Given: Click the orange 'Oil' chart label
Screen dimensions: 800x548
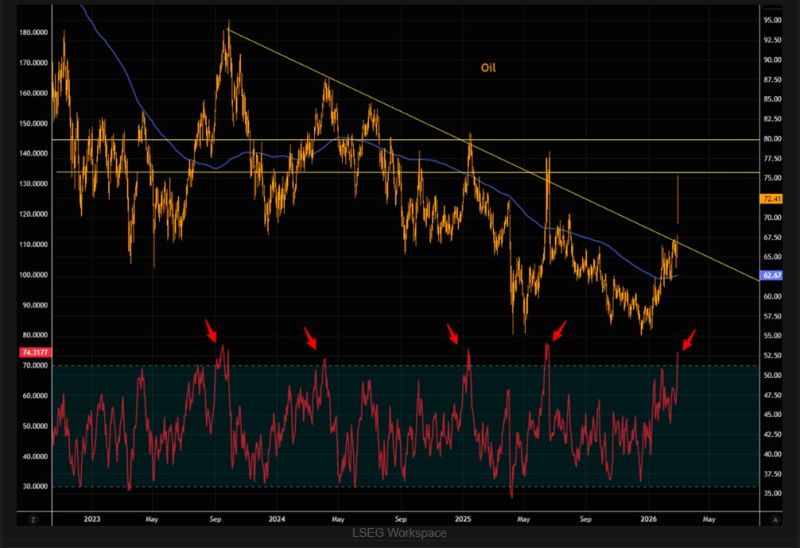Looking at the screenshot, I should coord(488,68).
